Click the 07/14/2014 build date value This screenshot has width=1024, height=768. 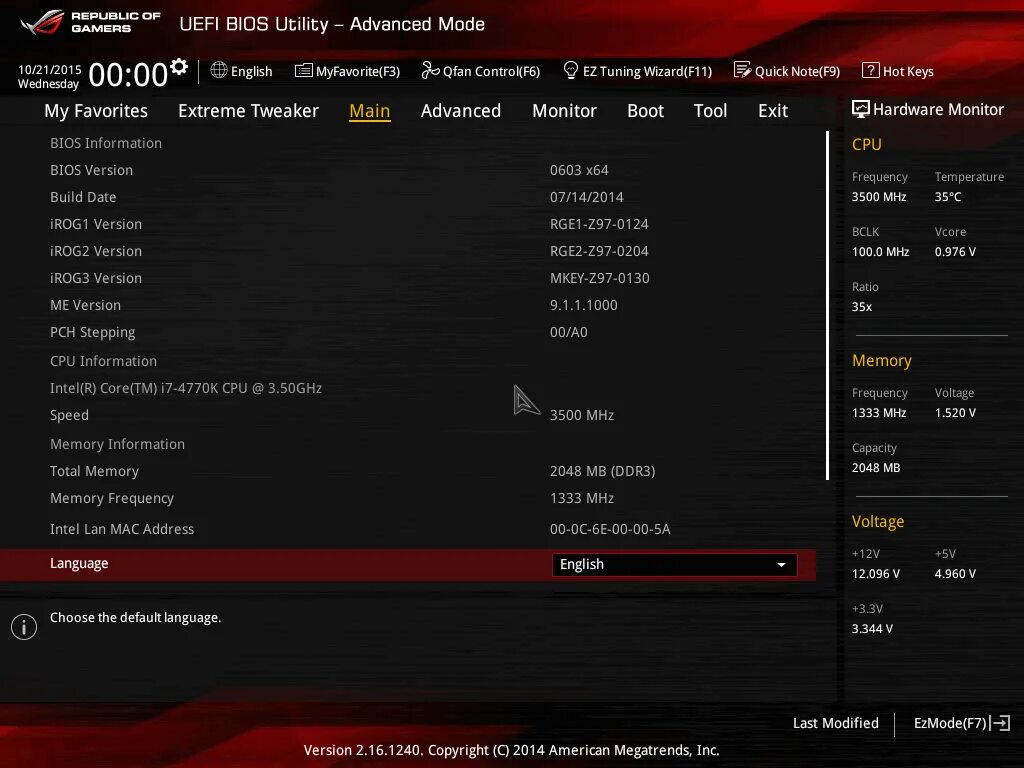pos(586,197)
